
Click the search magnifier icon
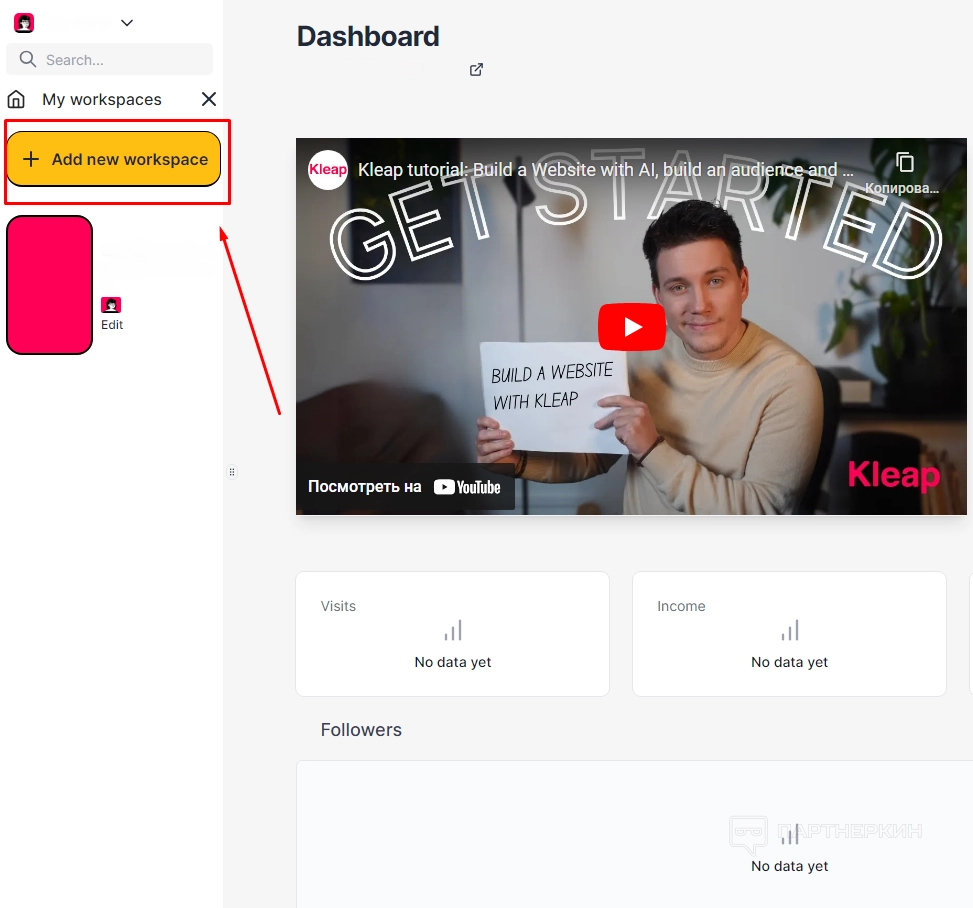pos(28,59)
